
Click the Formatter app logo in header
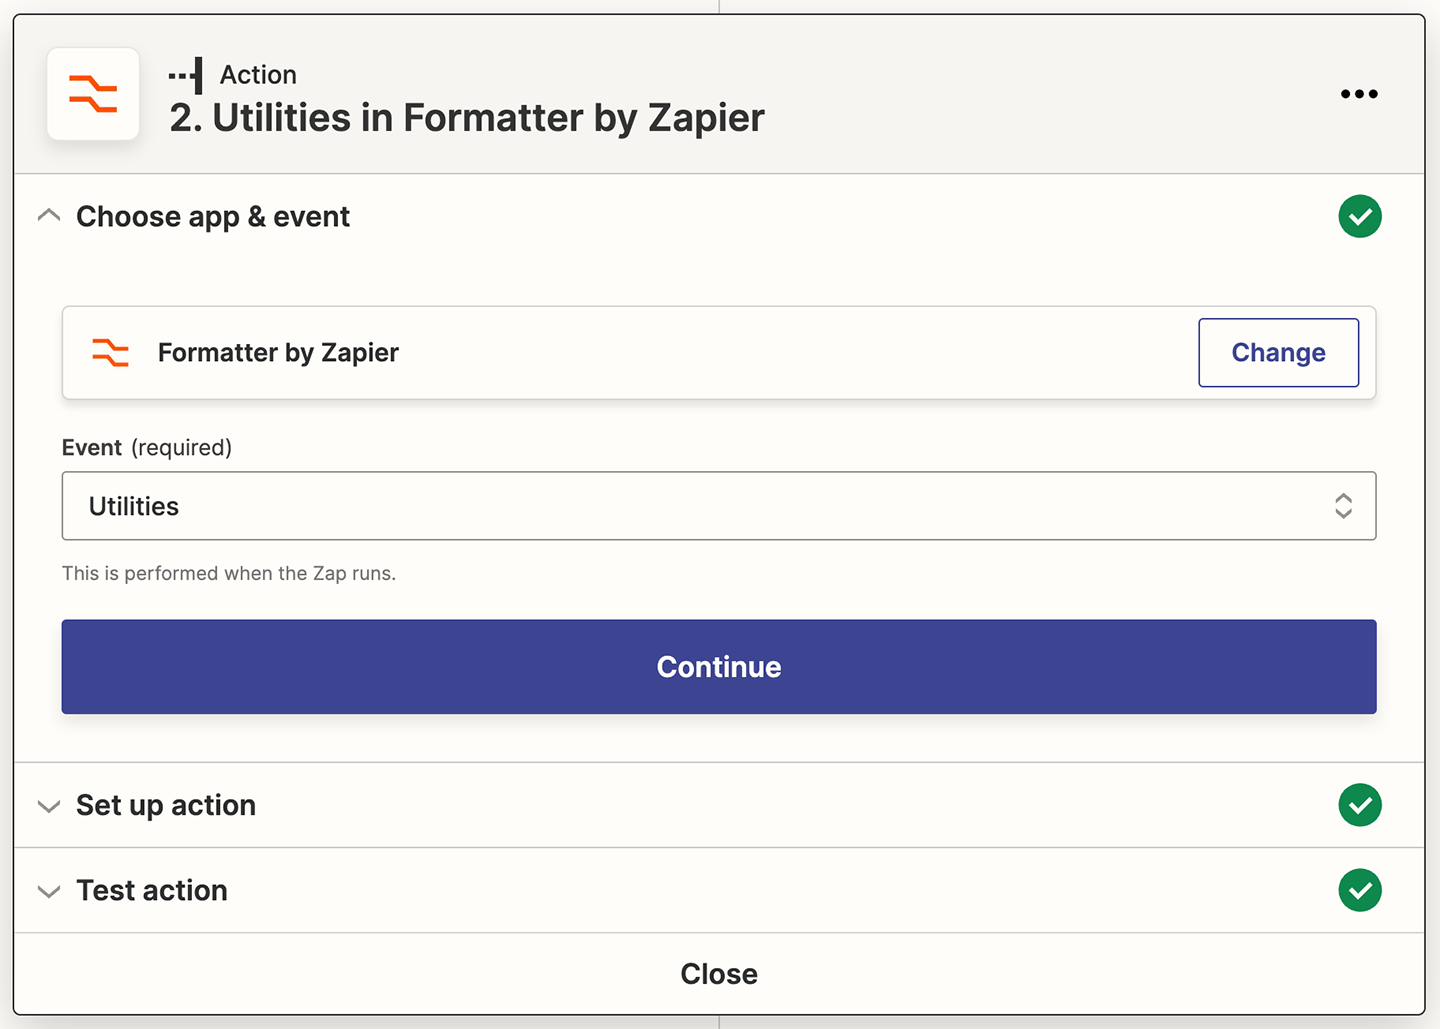pos(93,94)
